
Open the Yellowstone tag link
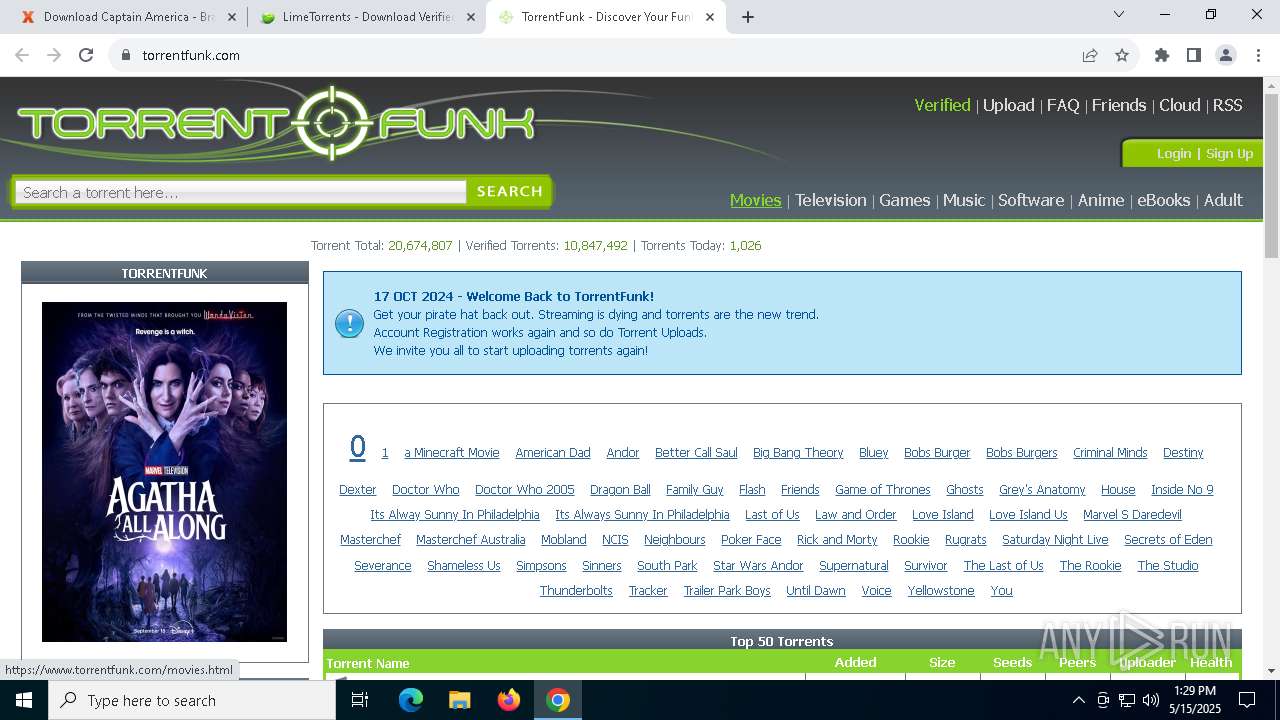(941, 590)
